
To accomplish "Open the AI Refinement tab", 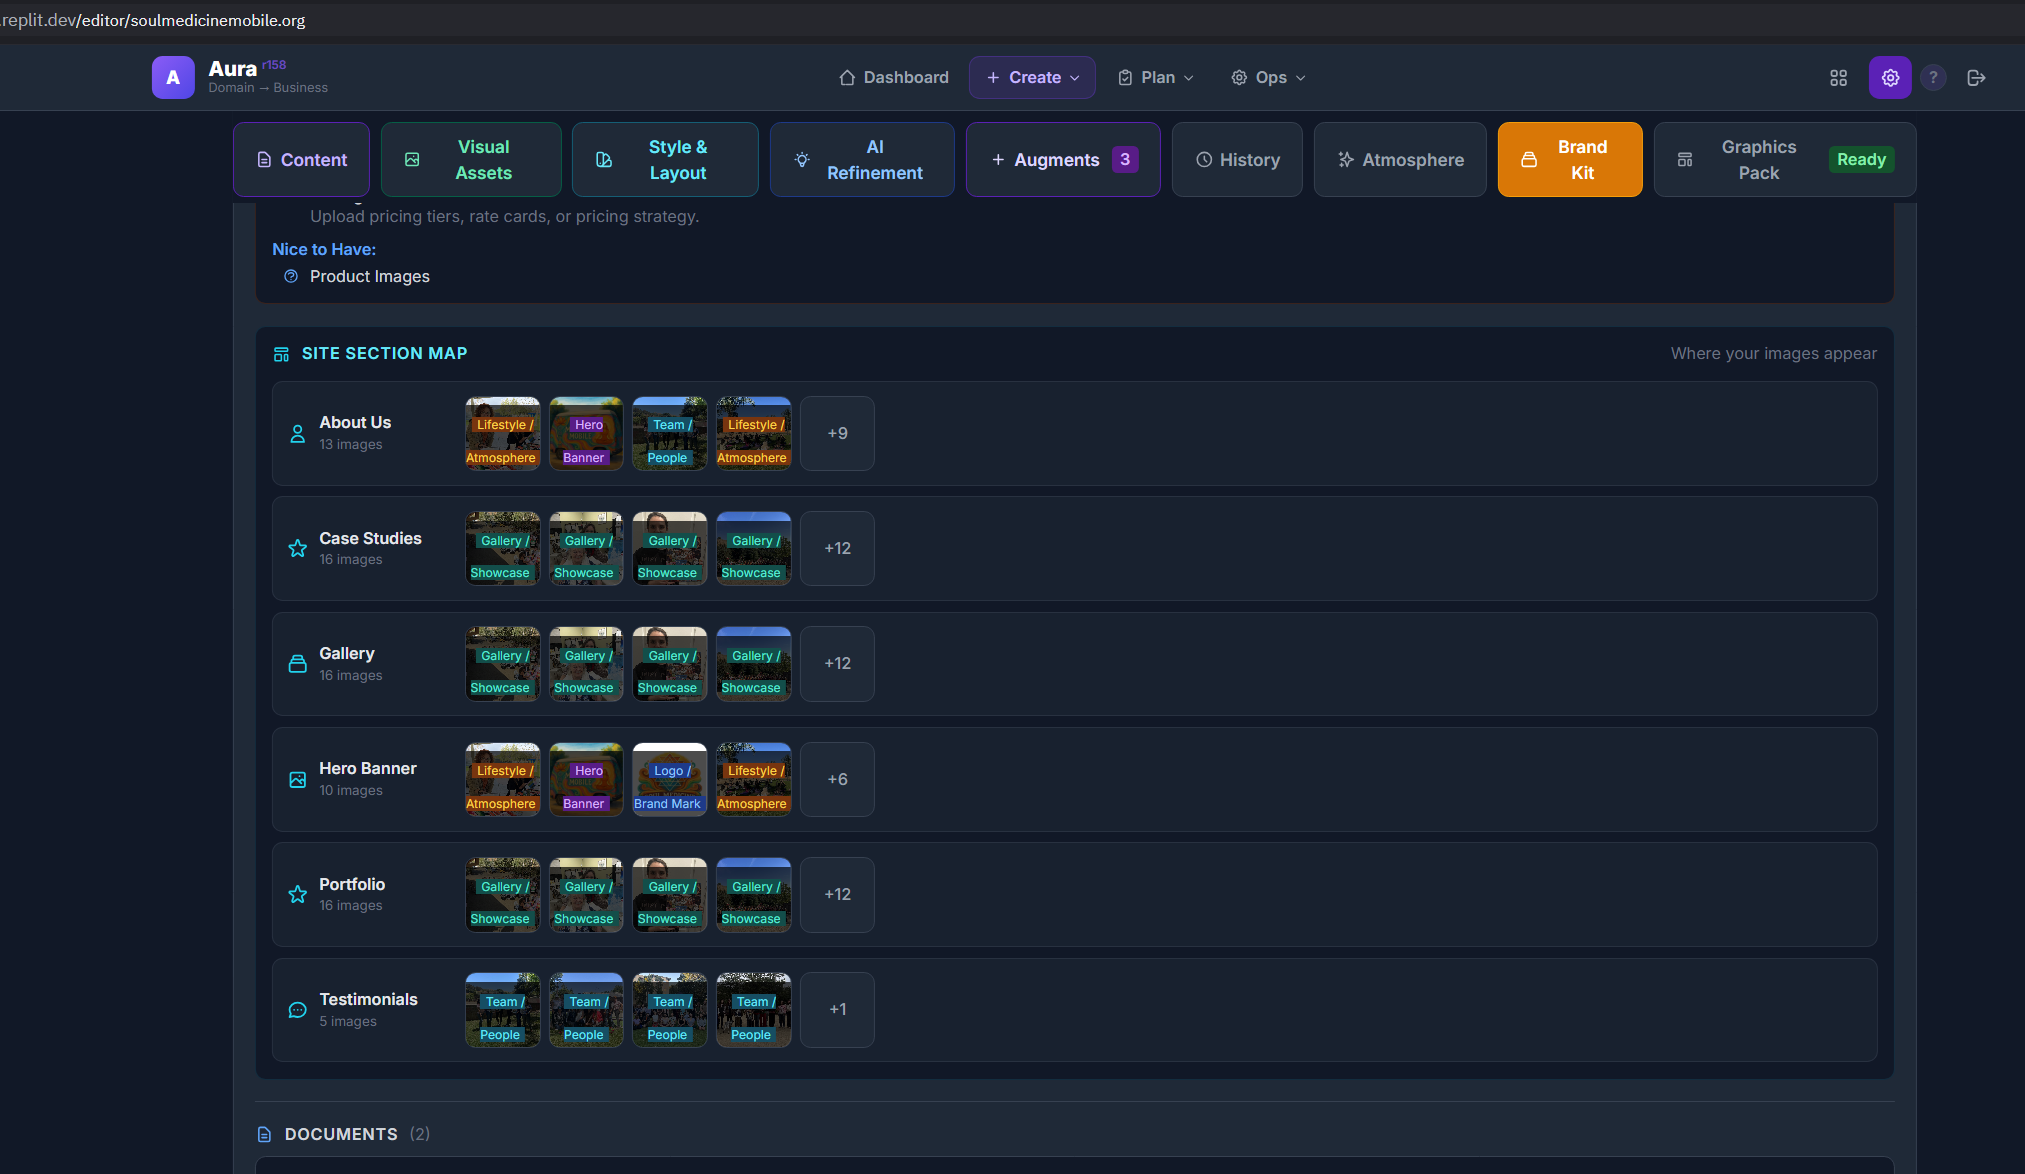I will pos(861,160).
